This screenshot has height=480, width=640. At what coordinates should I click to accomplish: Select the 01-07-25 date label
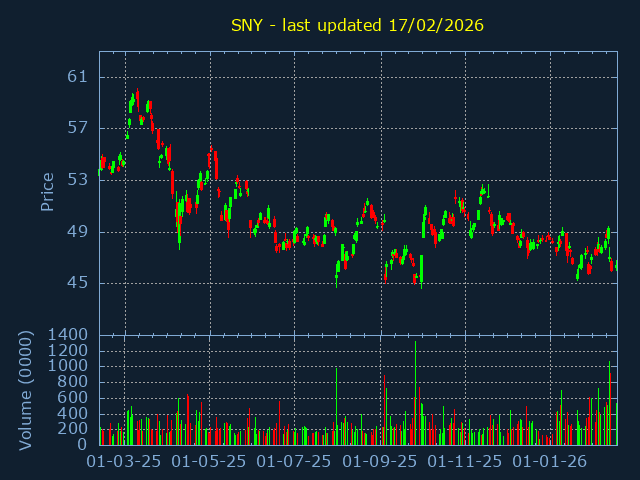(295, 462)
